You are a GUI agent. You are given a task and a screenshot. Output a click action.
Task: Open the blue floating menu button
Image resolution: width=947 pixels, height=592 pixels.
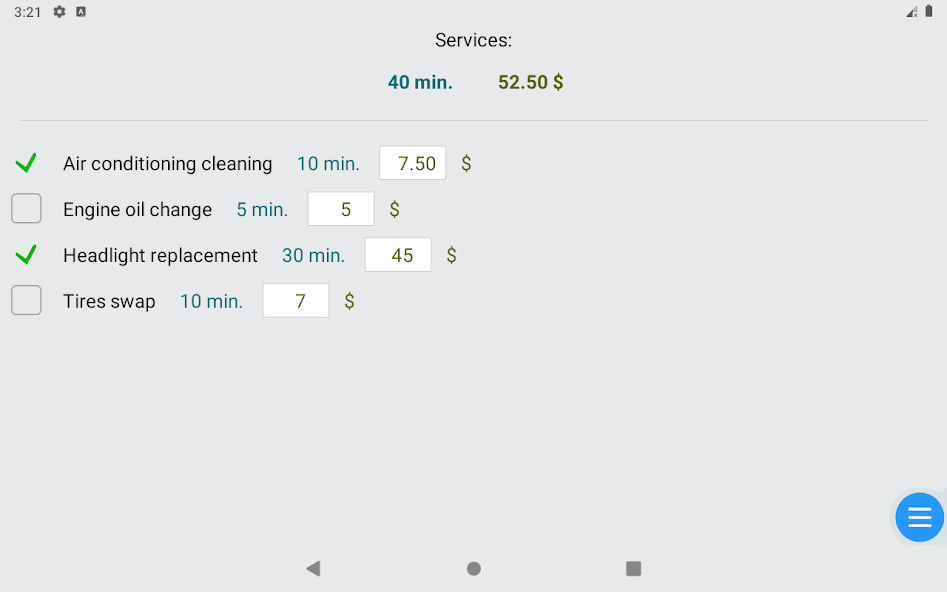point(919,517)
